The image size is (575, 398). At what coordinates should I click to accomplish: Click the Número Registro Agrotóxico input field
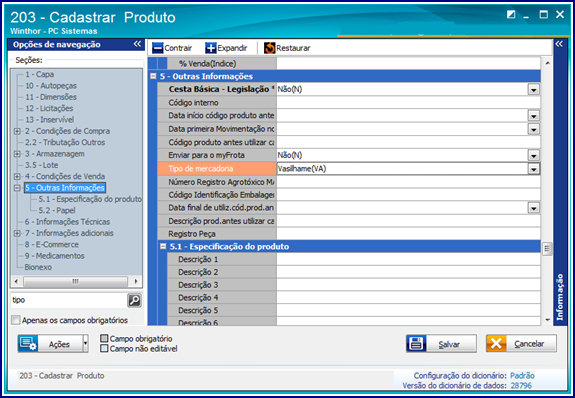409,182
